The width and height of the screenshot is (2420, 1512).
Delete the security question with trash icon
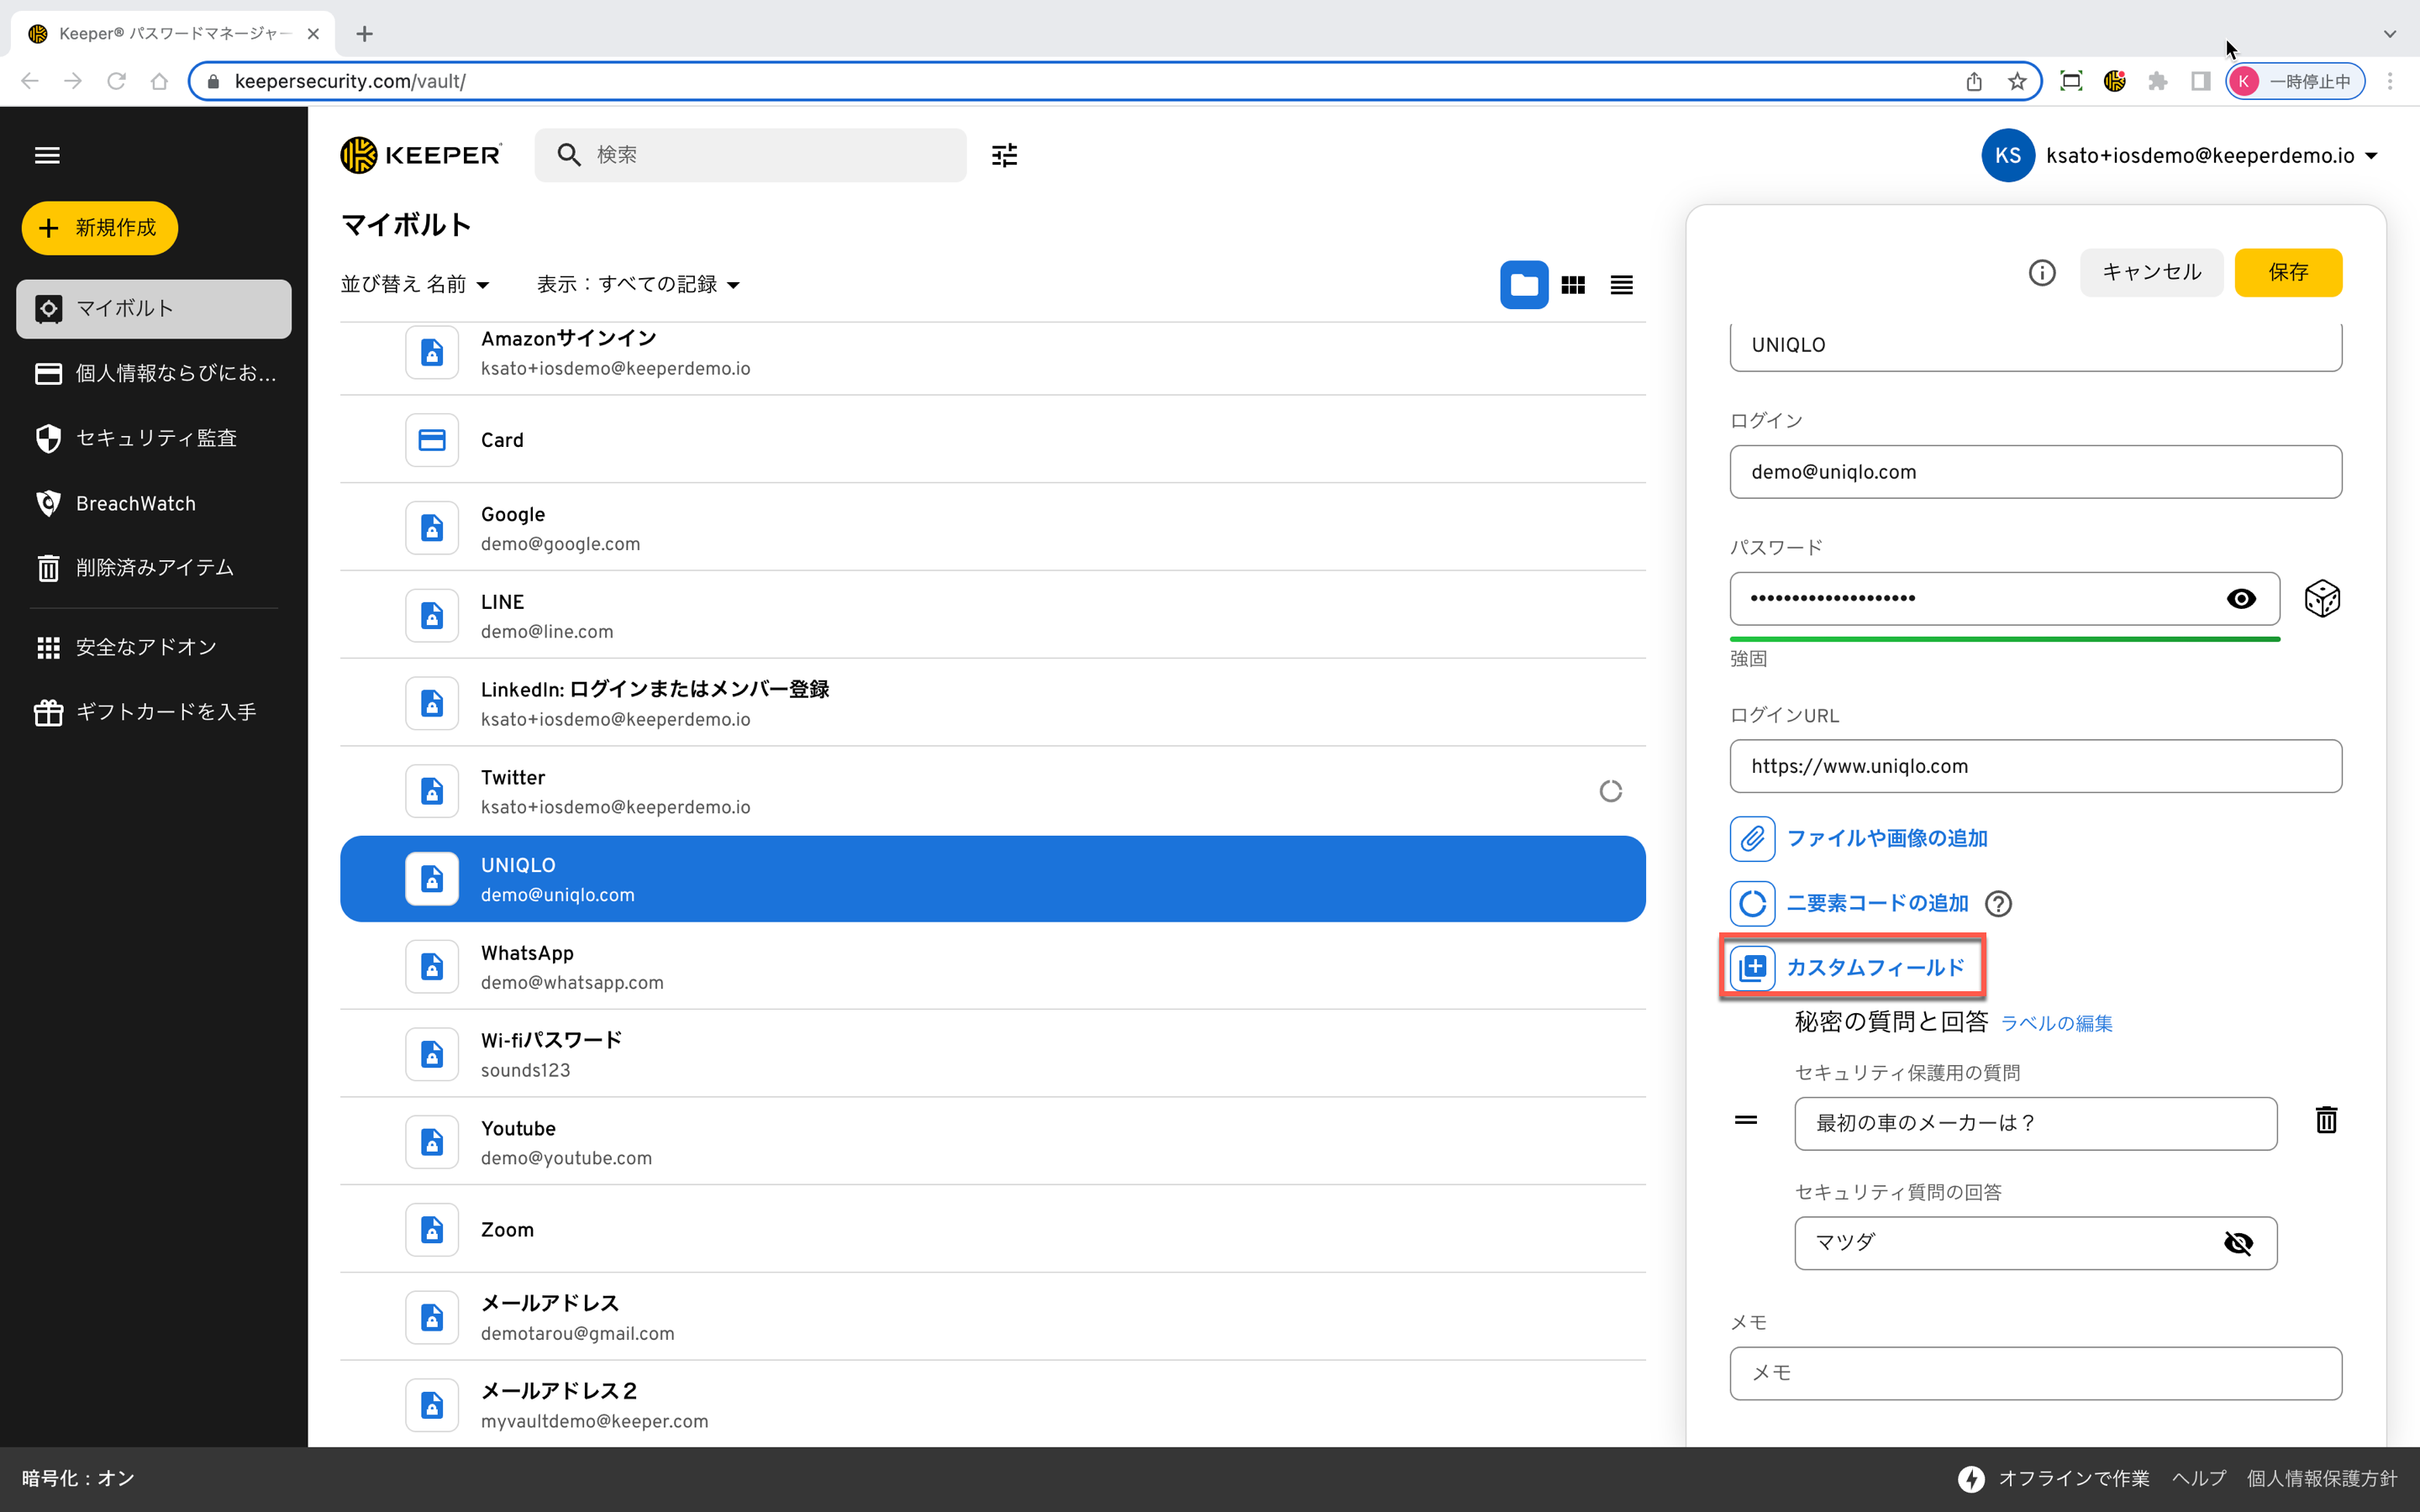pyautogui.click(x=2326, y=1121)
